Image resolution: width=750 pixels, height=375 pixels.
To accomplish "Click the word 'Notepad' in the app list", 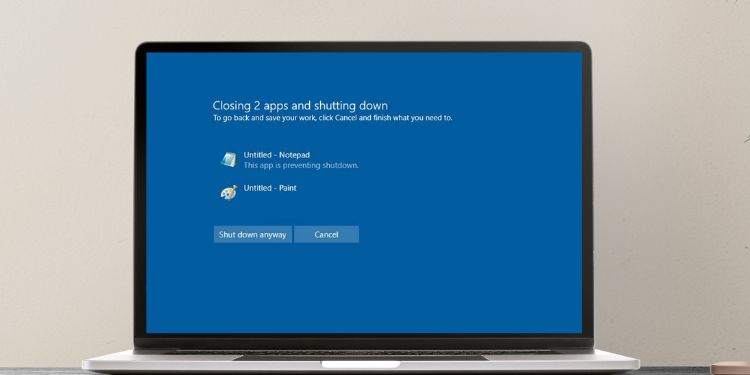I will 294,155.
